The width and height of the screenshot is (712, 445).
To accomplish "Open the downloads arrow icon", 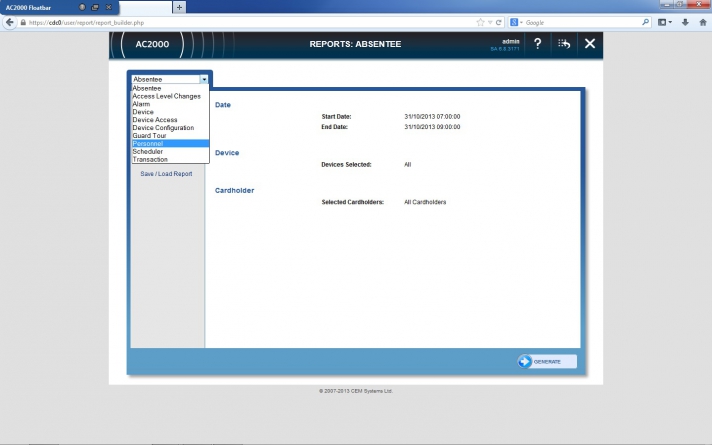I will pos(685,22).
